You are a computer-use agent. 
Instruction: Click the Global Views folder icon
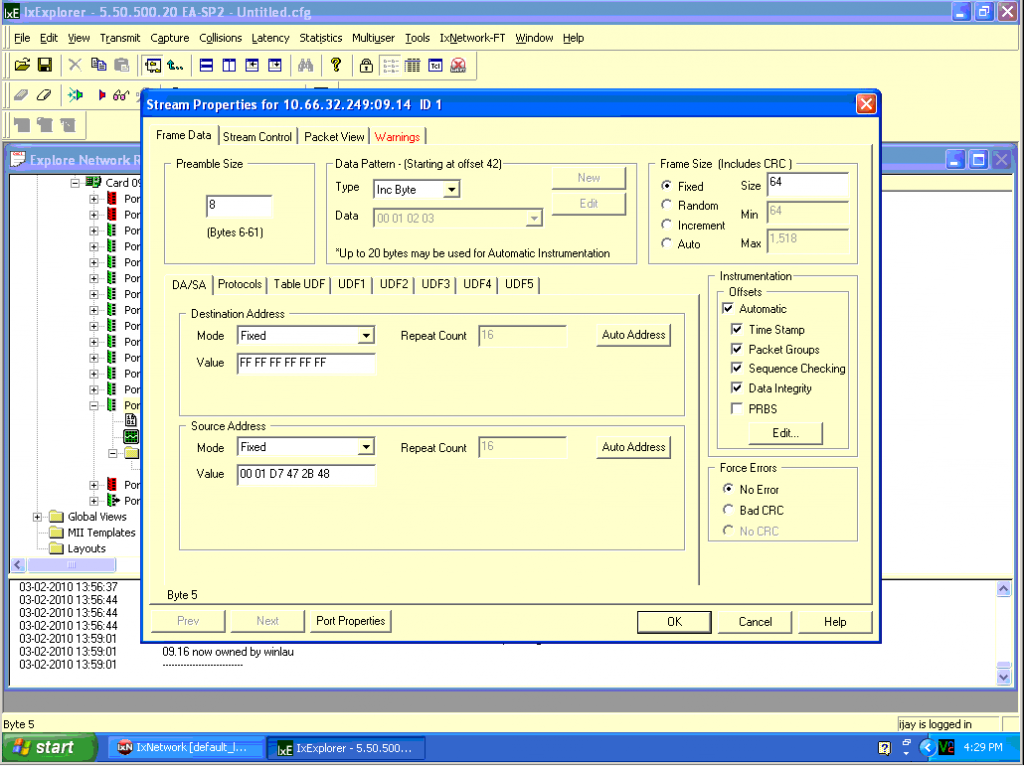(x=57, y=517)
